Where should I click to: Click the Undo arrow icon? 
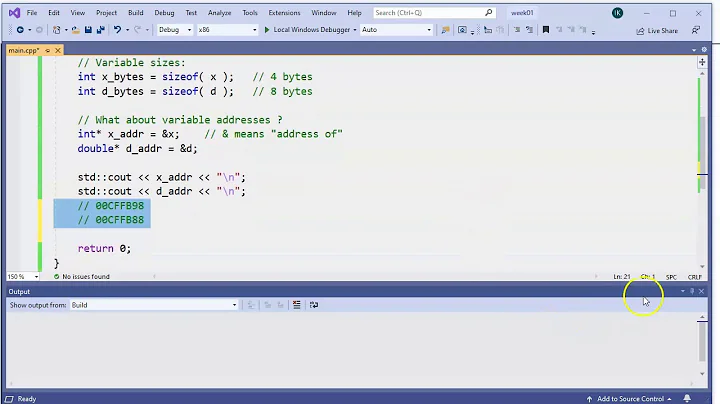118,30
